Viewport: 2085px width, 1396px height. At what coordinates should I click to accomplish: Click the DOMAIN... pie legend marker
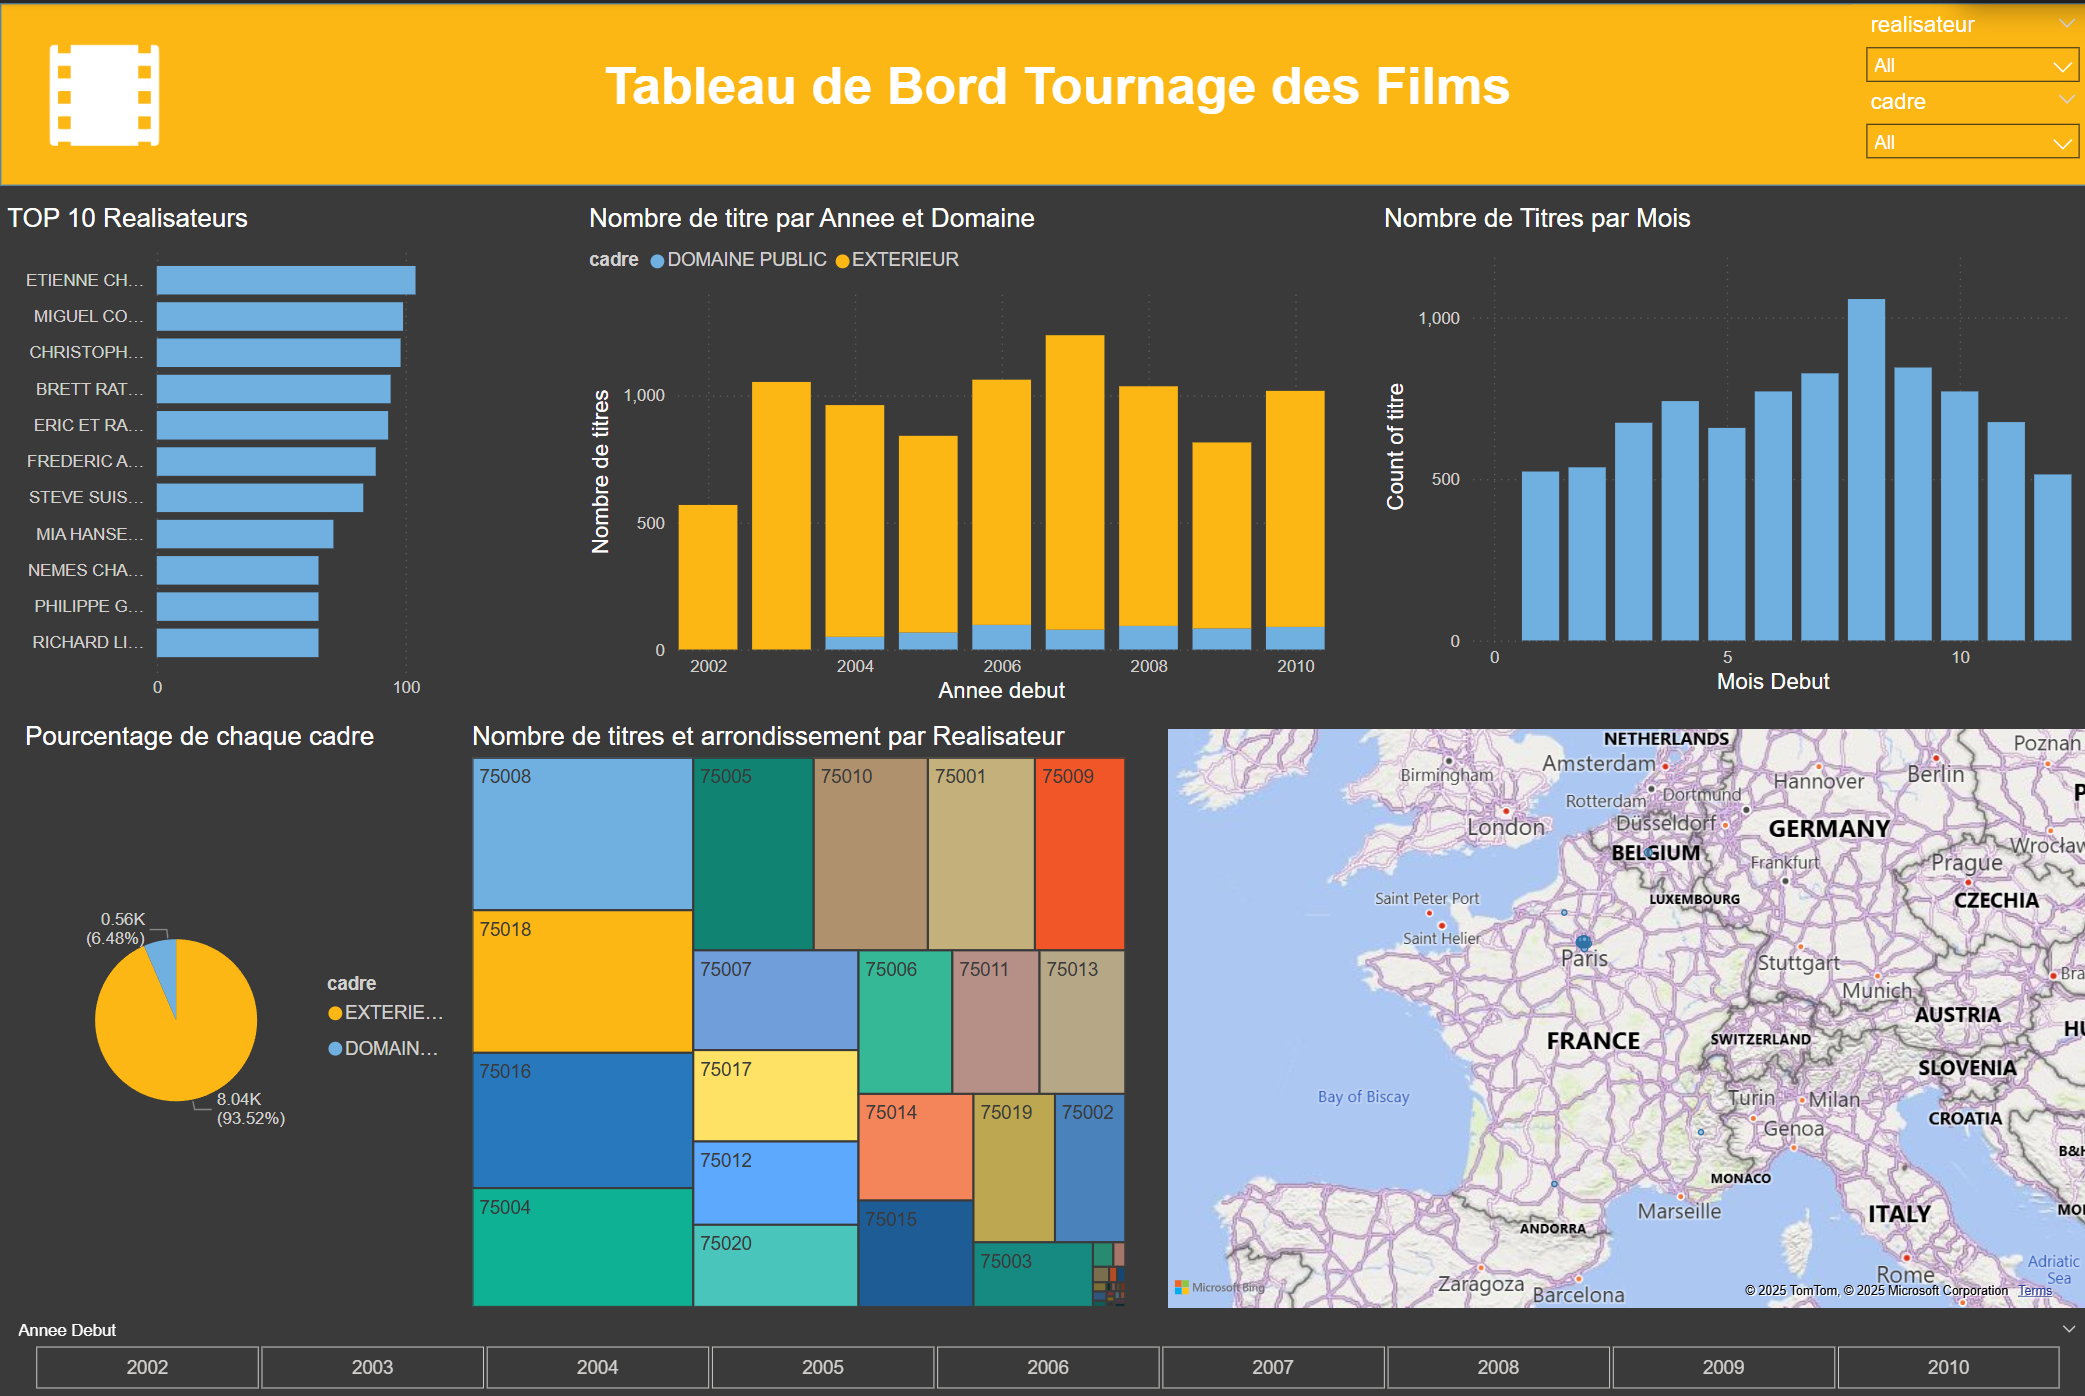[335, 1049]
